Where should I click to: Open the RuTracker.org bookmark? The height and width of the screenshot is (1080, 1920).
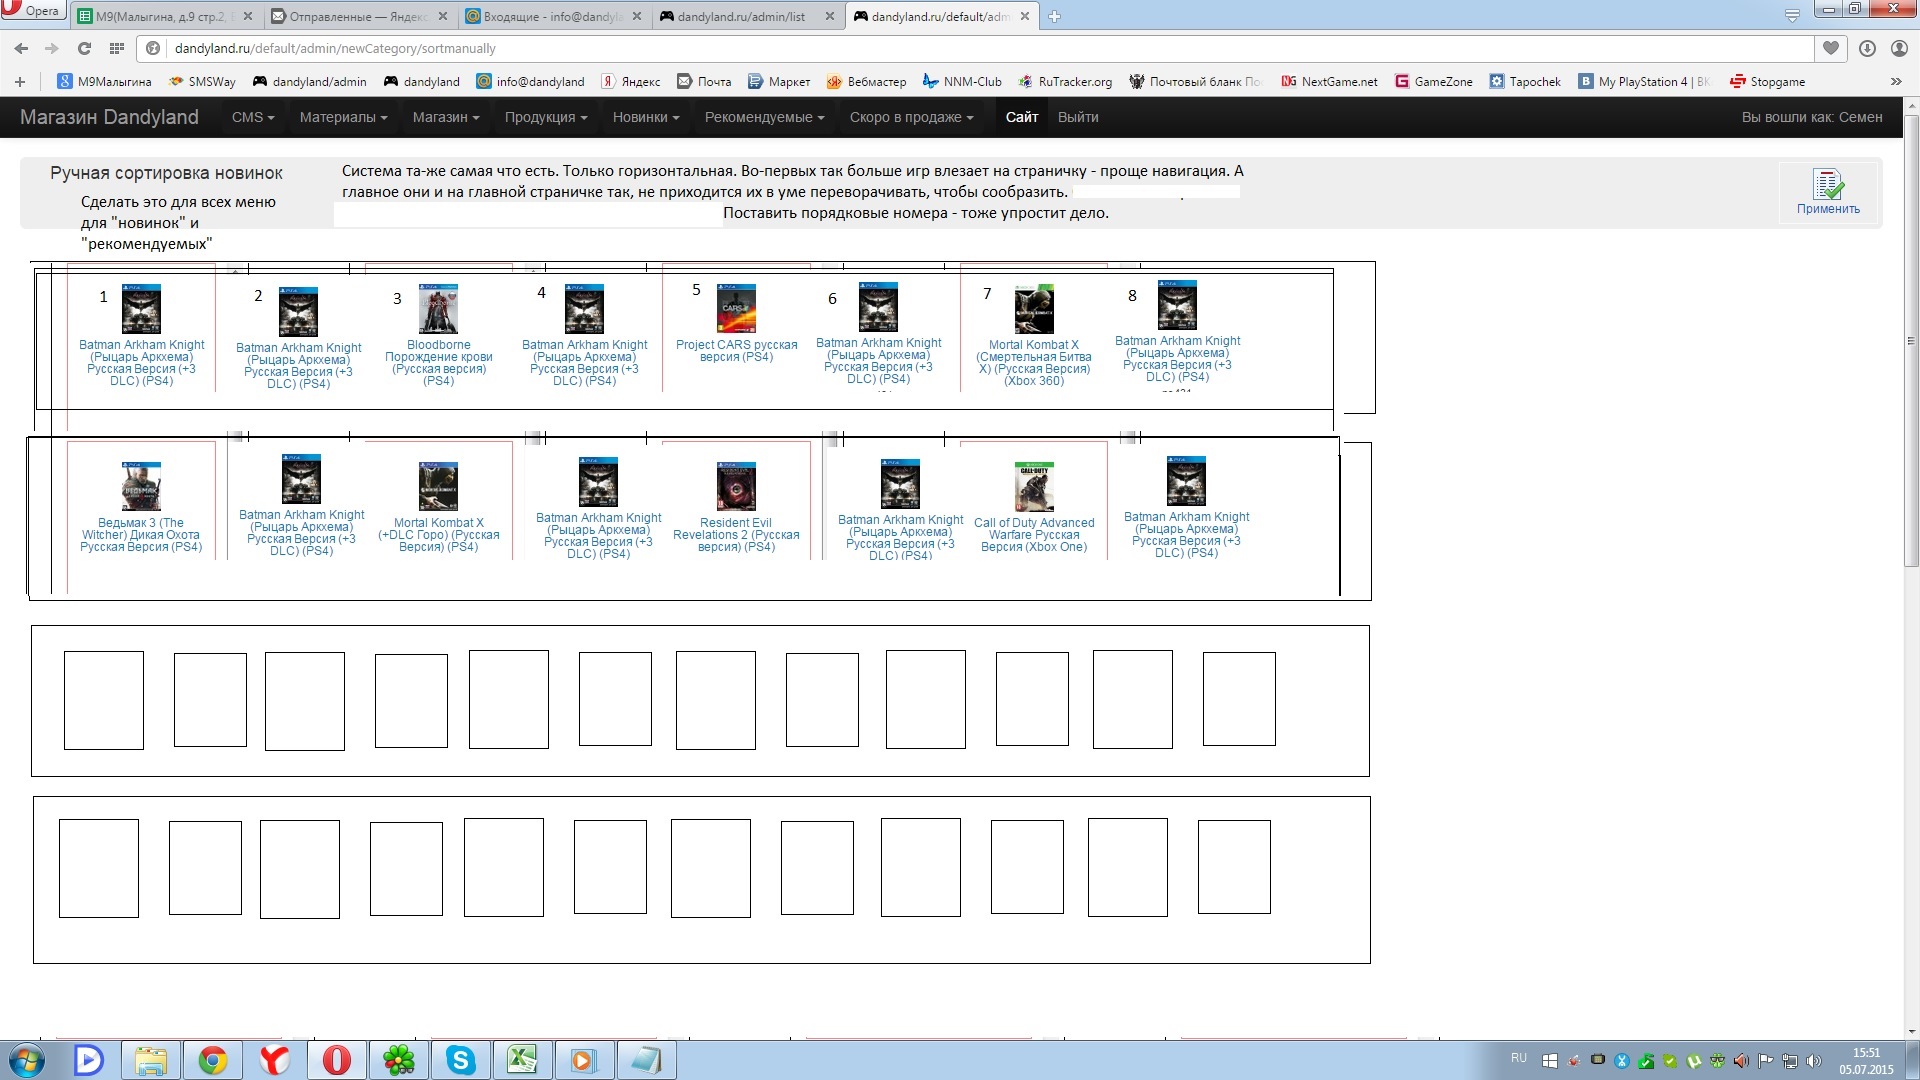(1065, 82)
